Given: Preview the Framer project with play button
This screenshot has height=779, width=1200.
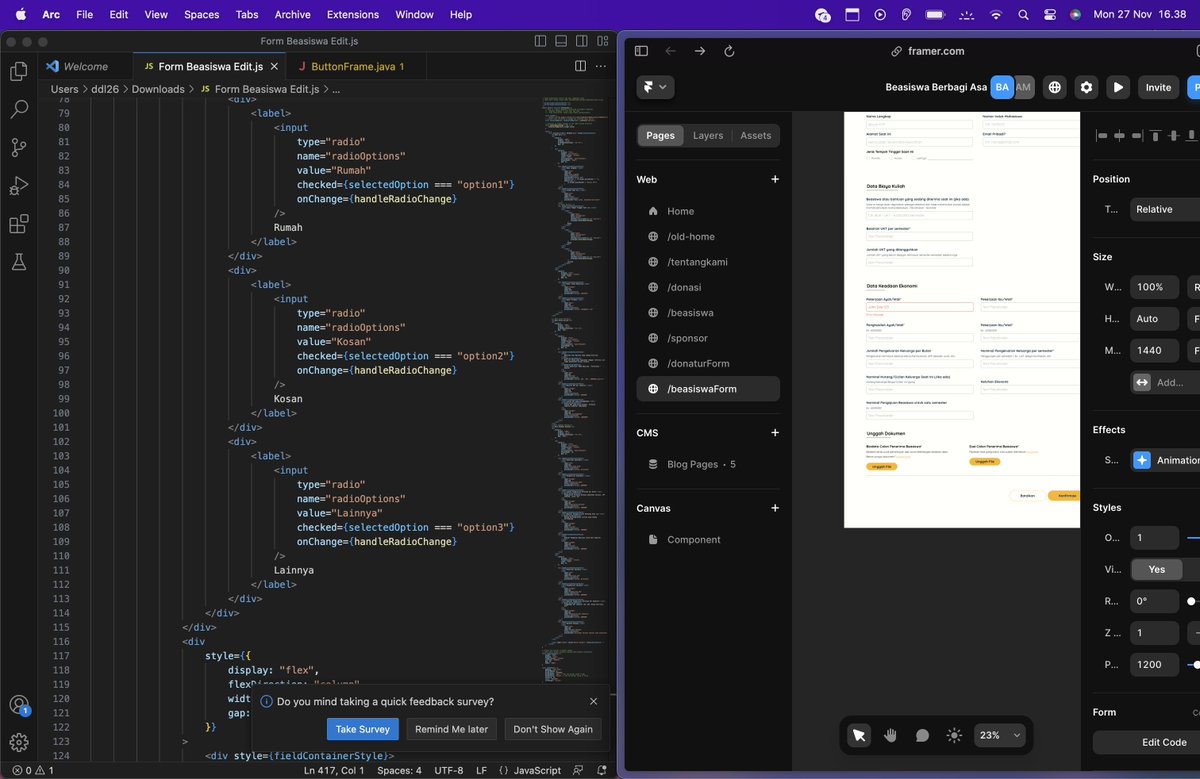Looking at the screenshot, I should (1118, 87).
